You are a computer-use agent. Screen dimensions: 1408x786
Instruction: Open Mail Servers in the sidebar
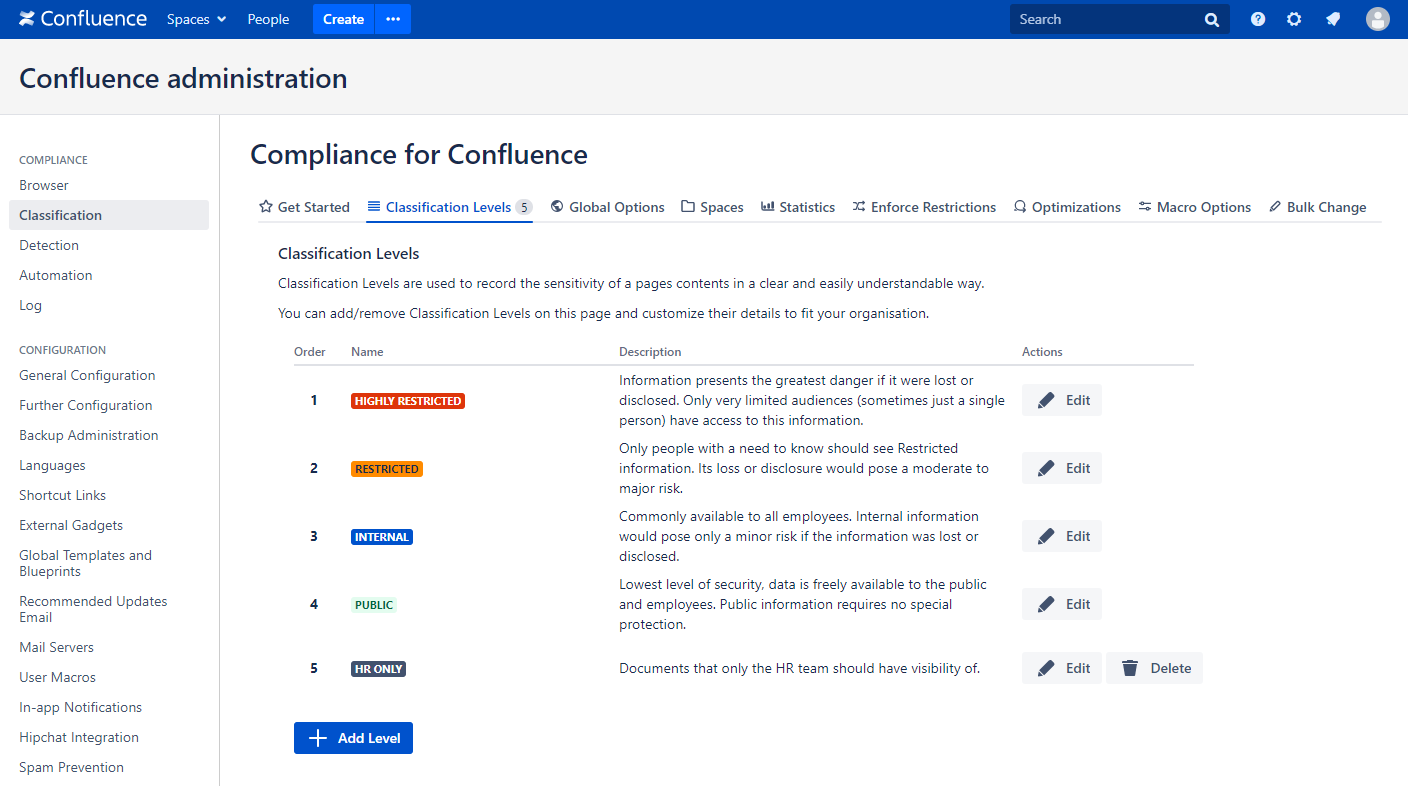pos(56,647)
